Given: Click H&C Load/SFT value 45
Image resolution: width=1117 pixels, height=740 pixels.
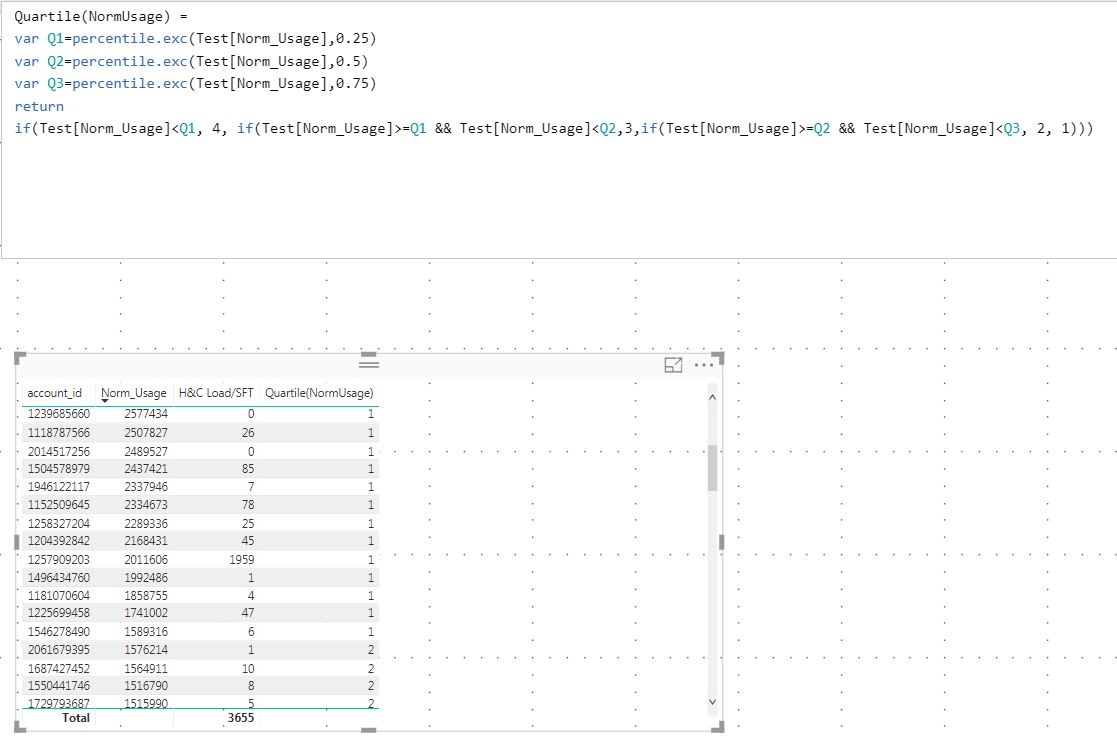Looking at the screenshot, I should 248,541.
